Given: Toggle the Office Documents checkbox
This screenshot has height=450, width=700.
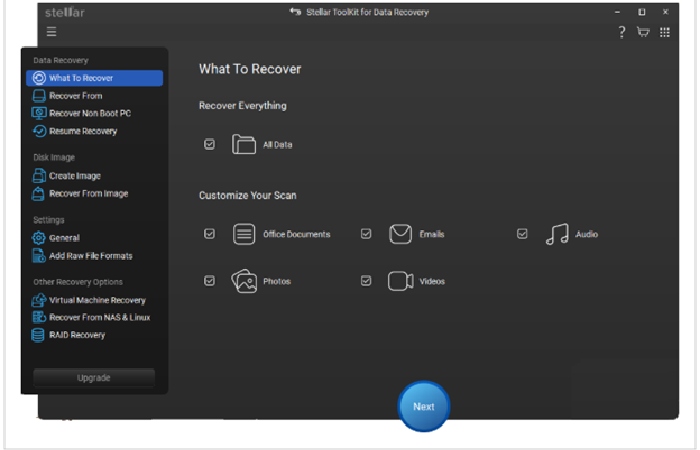Looking at the screenshot, I should (x=209, y=234).
